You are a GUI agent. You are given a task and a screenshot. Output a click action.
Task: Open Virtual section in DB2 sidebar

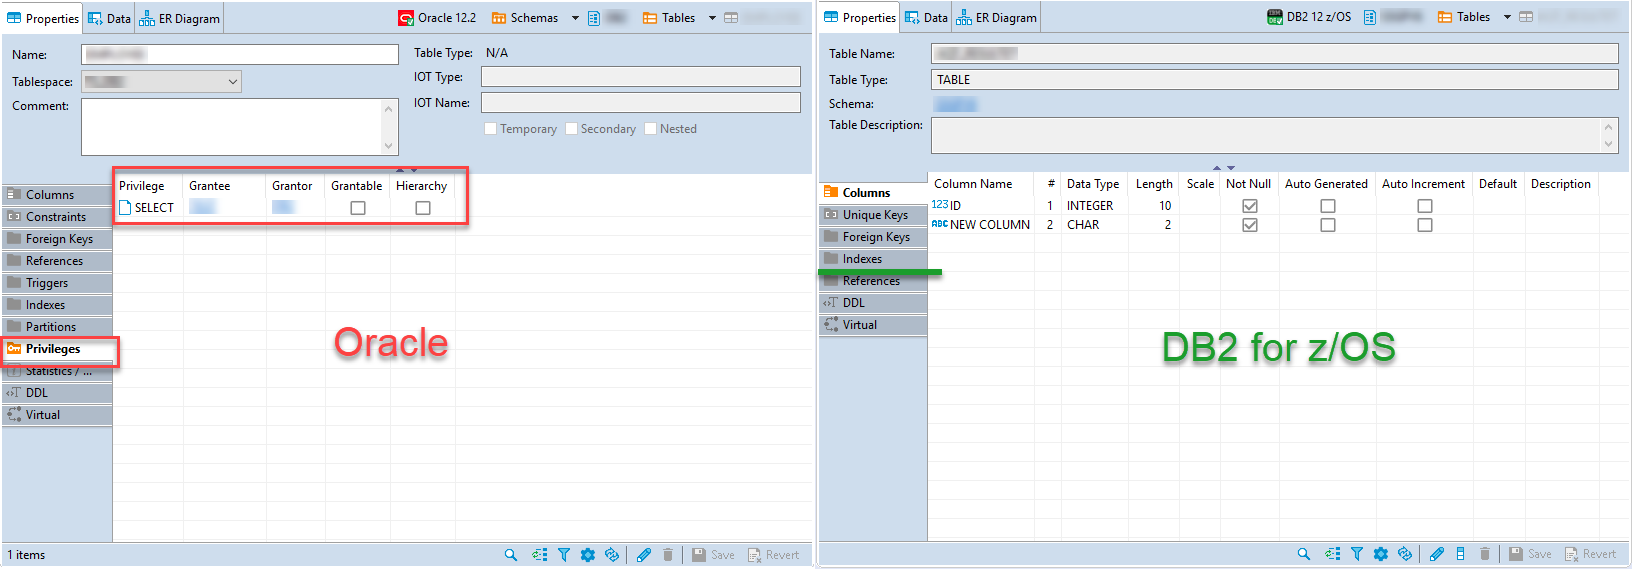tap(873, 325)
